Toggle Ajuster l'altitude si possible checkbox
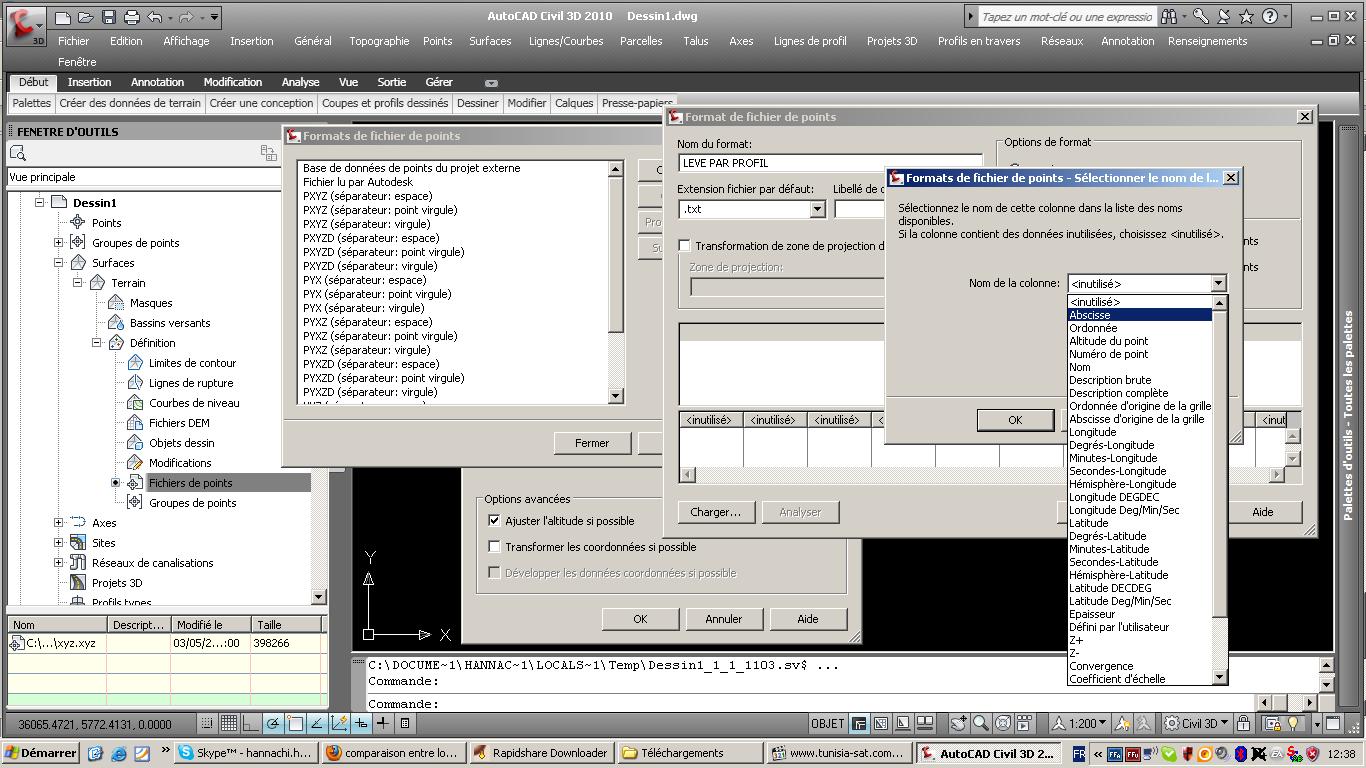Image resolution: width=1366 pixels, height=768 pixels. point(494,521)
